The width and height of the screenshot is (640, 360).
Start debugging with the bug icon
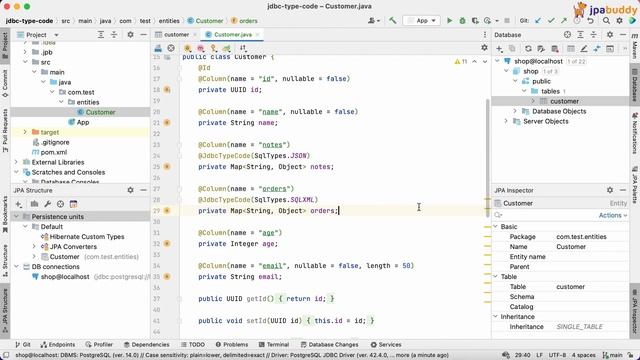click(x=462, y=20)
